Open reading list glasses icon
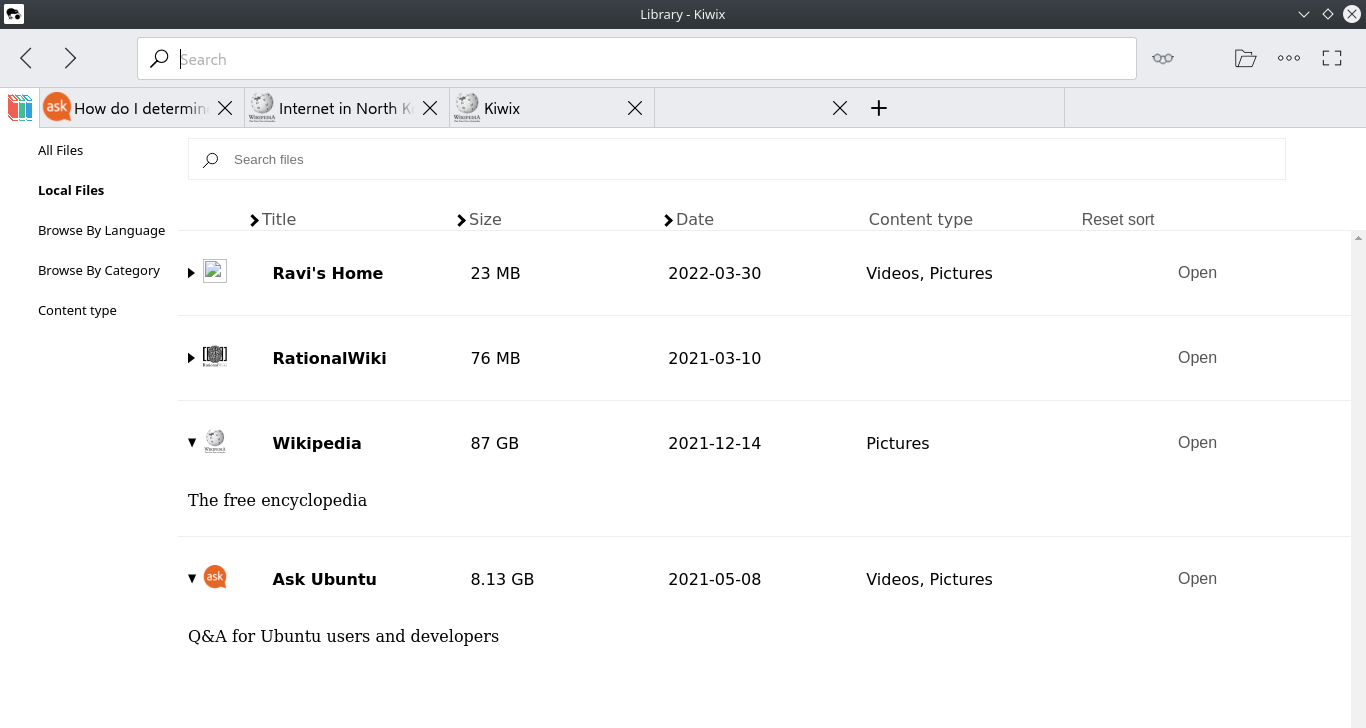1366x728 pixels. (1162, 58)
